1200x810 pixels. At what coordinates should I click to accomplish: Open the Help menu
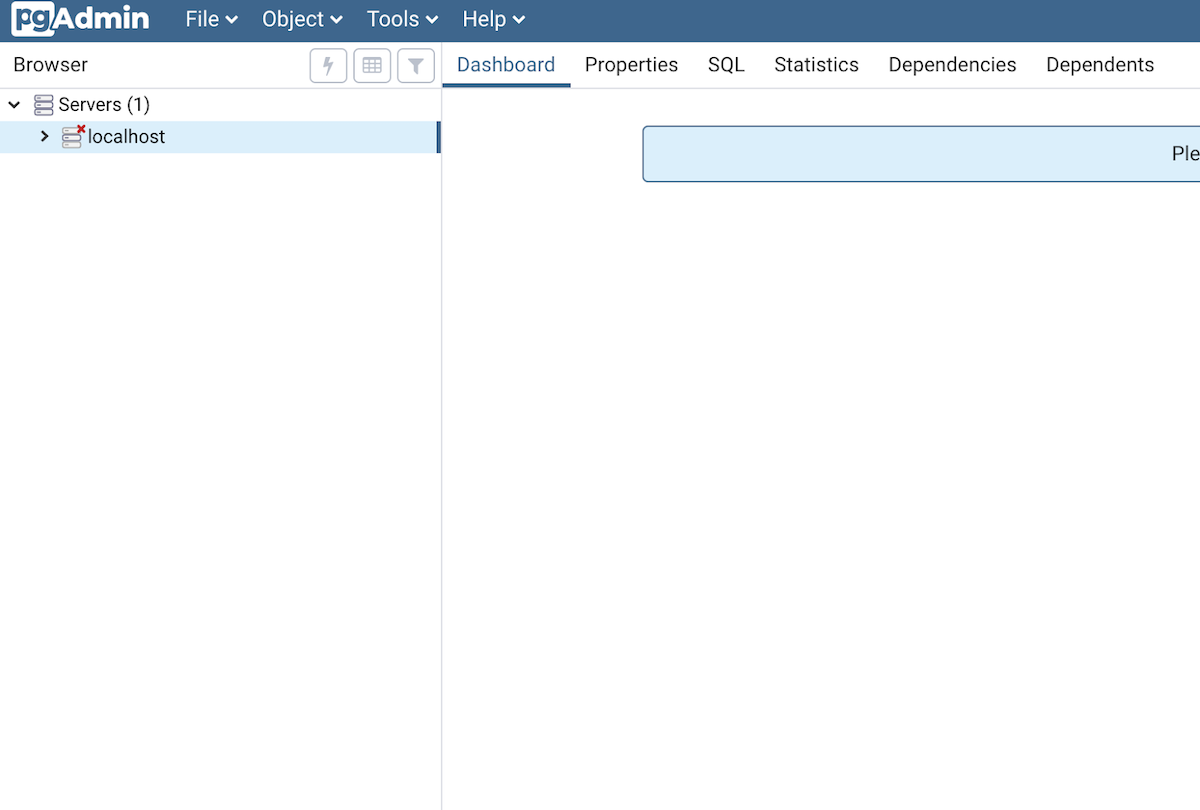493,19
